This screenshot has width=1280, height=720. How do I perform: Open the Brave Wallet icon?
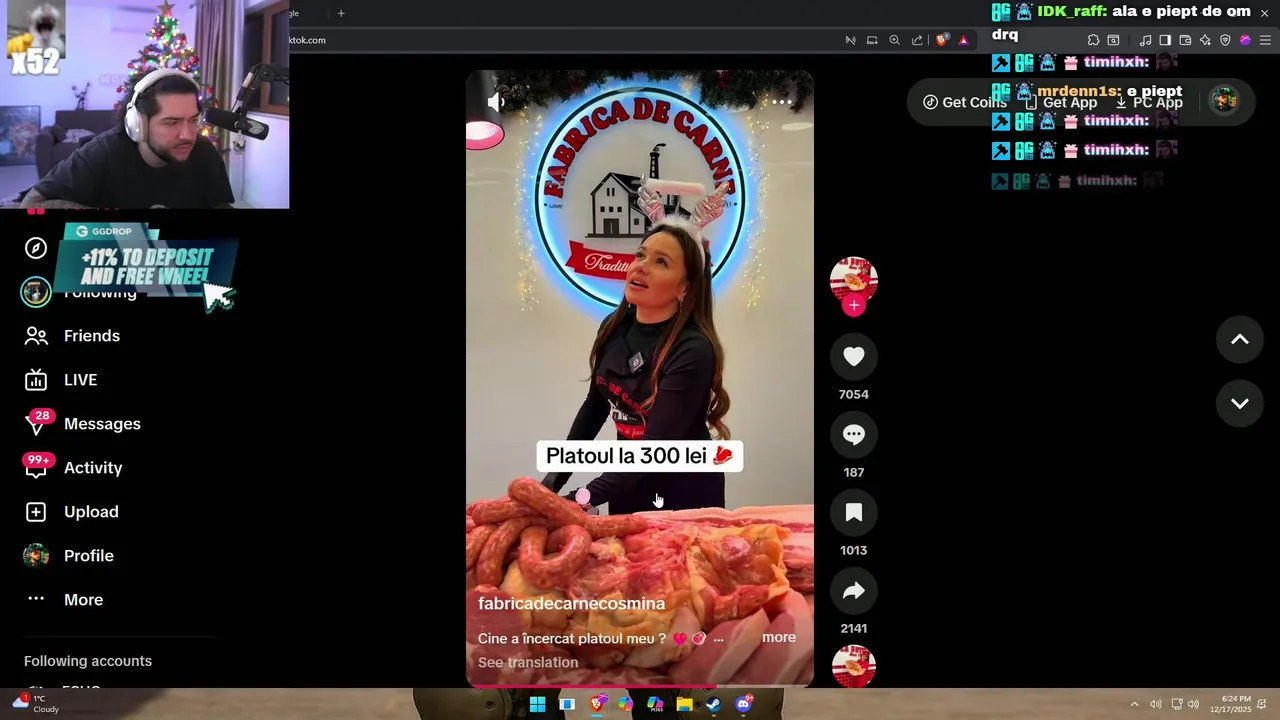1185,40
